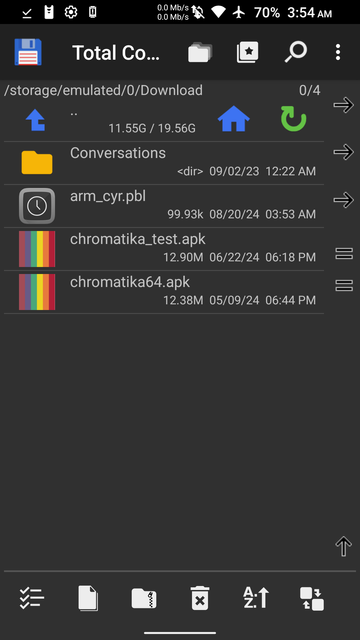360x640 pixels.
Task: Tap the copy/move file icon
Action: [88, 598]
